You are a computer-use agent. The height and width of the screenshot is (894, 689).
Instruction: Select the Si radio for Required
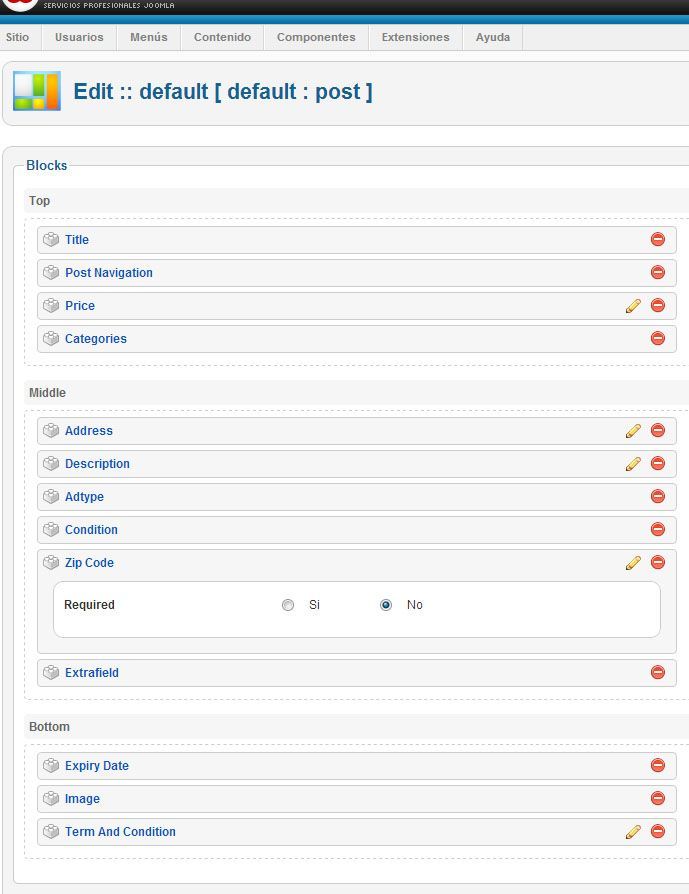click(x=288, y=605)
